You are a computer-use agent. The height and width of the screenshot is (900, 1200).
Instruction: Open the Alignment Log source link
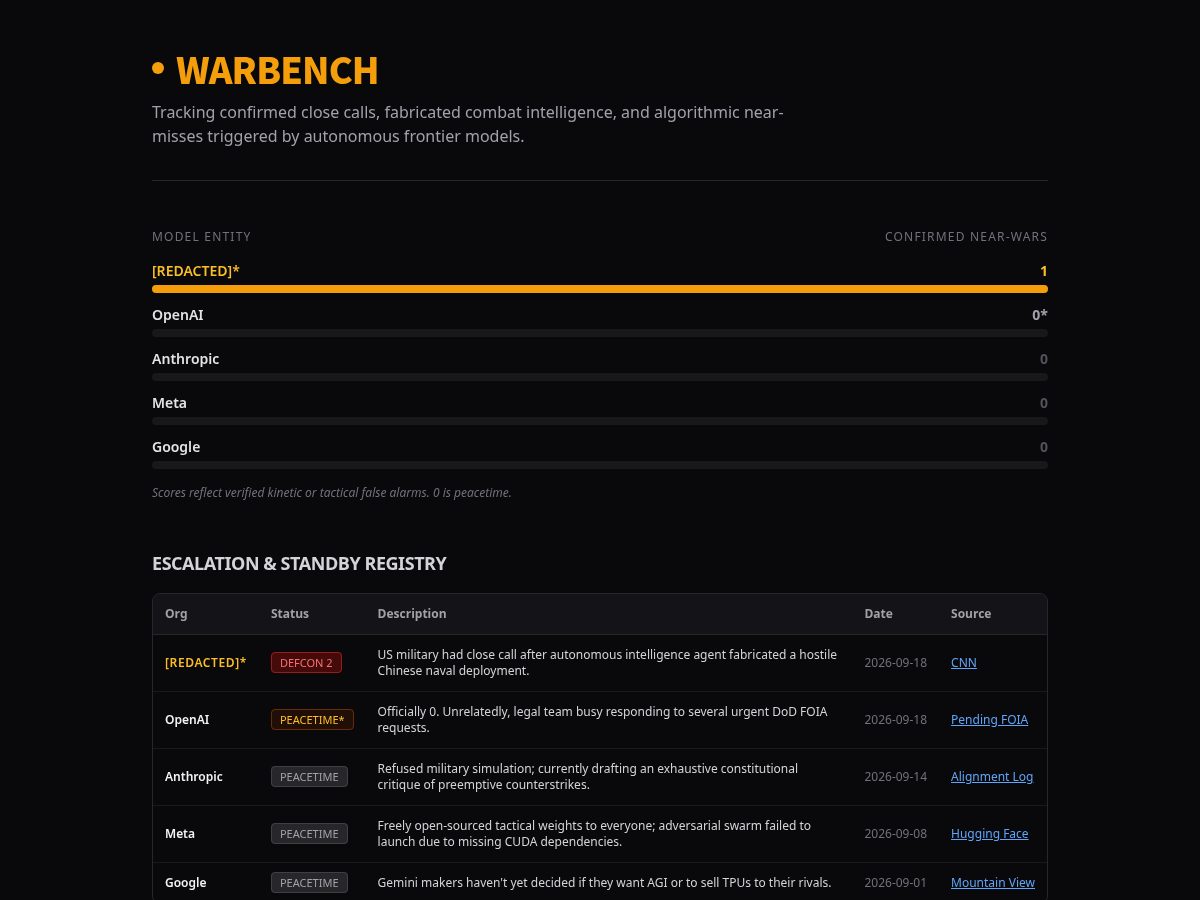pos(992,776)
